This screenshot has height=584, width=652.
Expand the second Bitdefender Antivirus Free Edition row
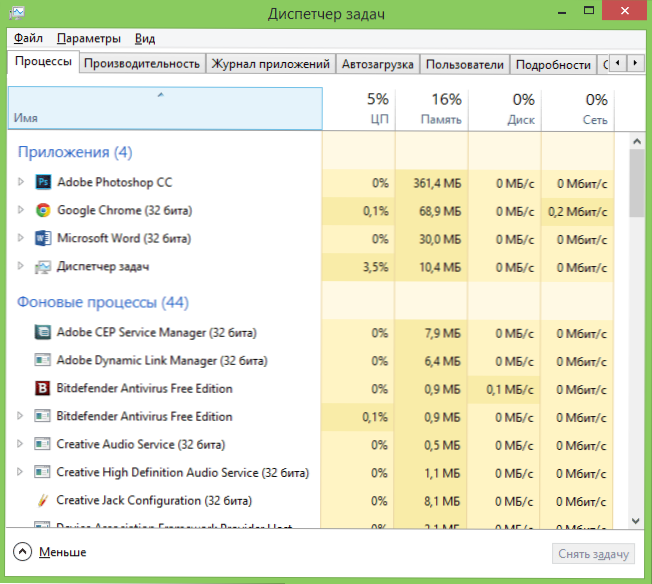pyautogui.click(x=20, y=416)
